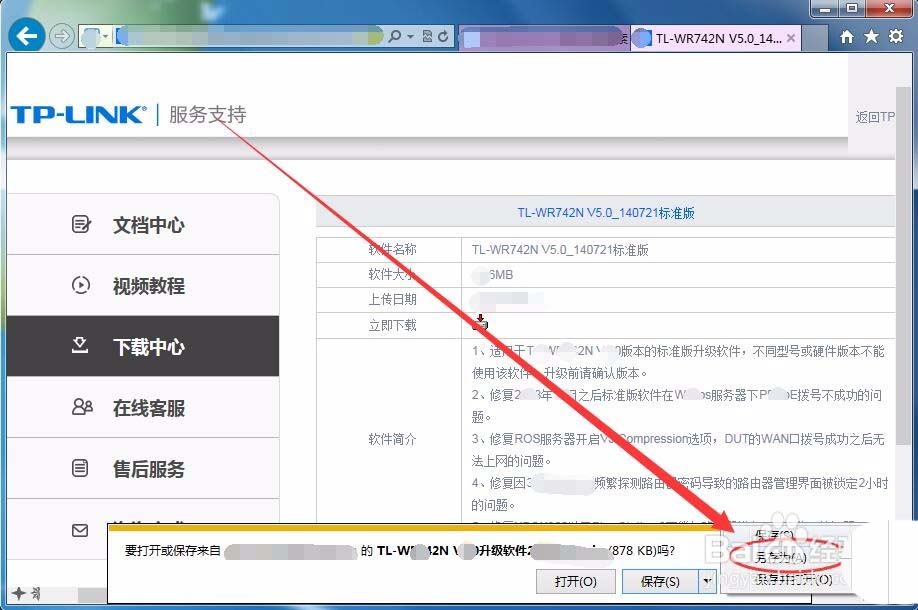
Task: Click the 视频教程 play icon
Action: [x=81, y=285]
